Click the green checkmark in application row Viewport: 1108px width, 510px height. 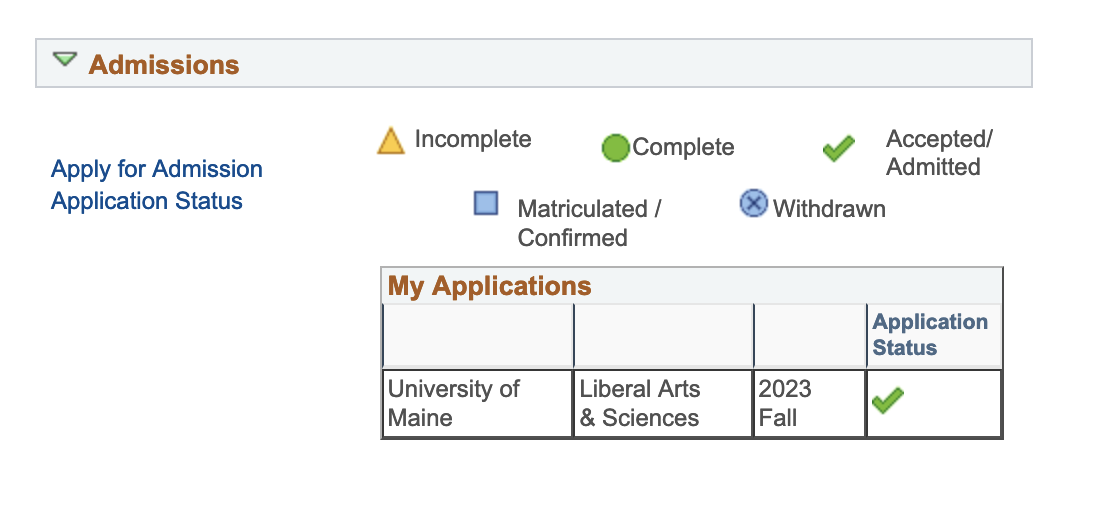pos(888,401)
